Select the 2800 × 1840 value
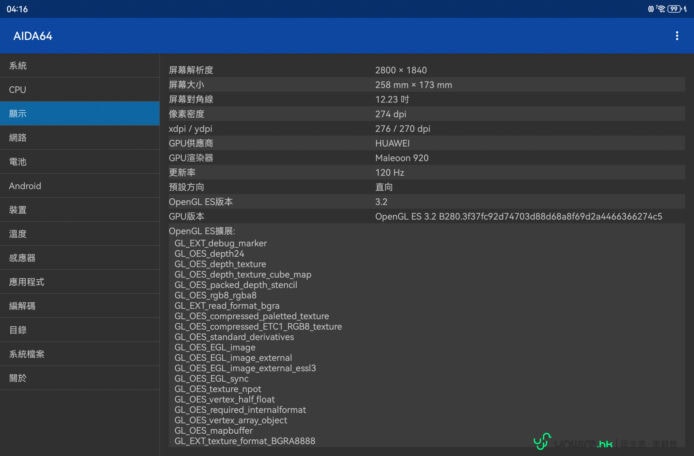This screenshot has width=694, height=456. tap(401, 70)
